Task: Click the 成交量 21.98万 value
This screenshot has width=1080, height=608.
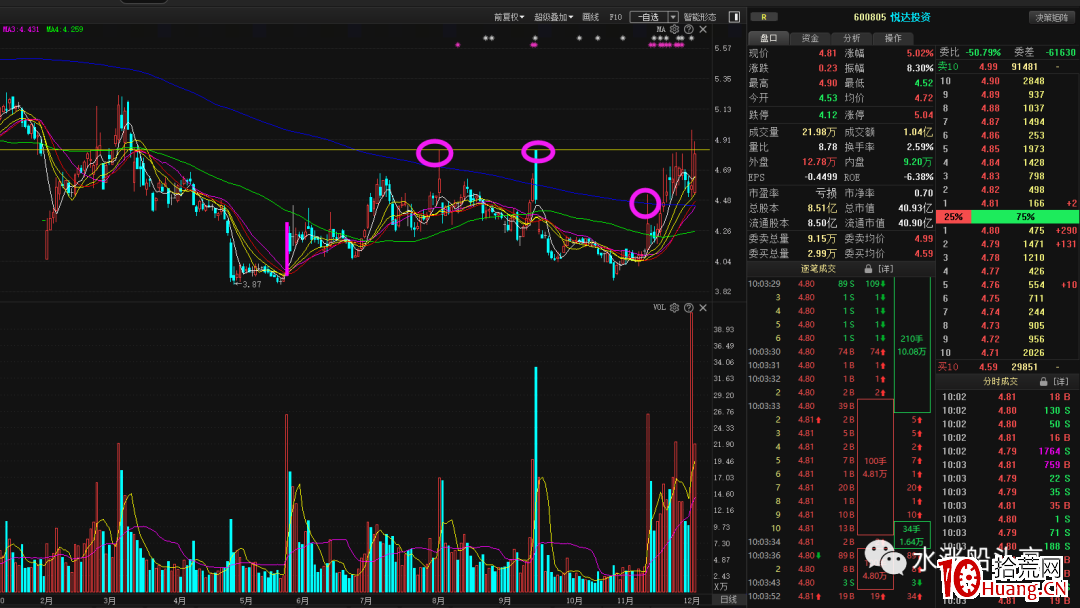Action: pyautogui.click(x=819, y=132)
